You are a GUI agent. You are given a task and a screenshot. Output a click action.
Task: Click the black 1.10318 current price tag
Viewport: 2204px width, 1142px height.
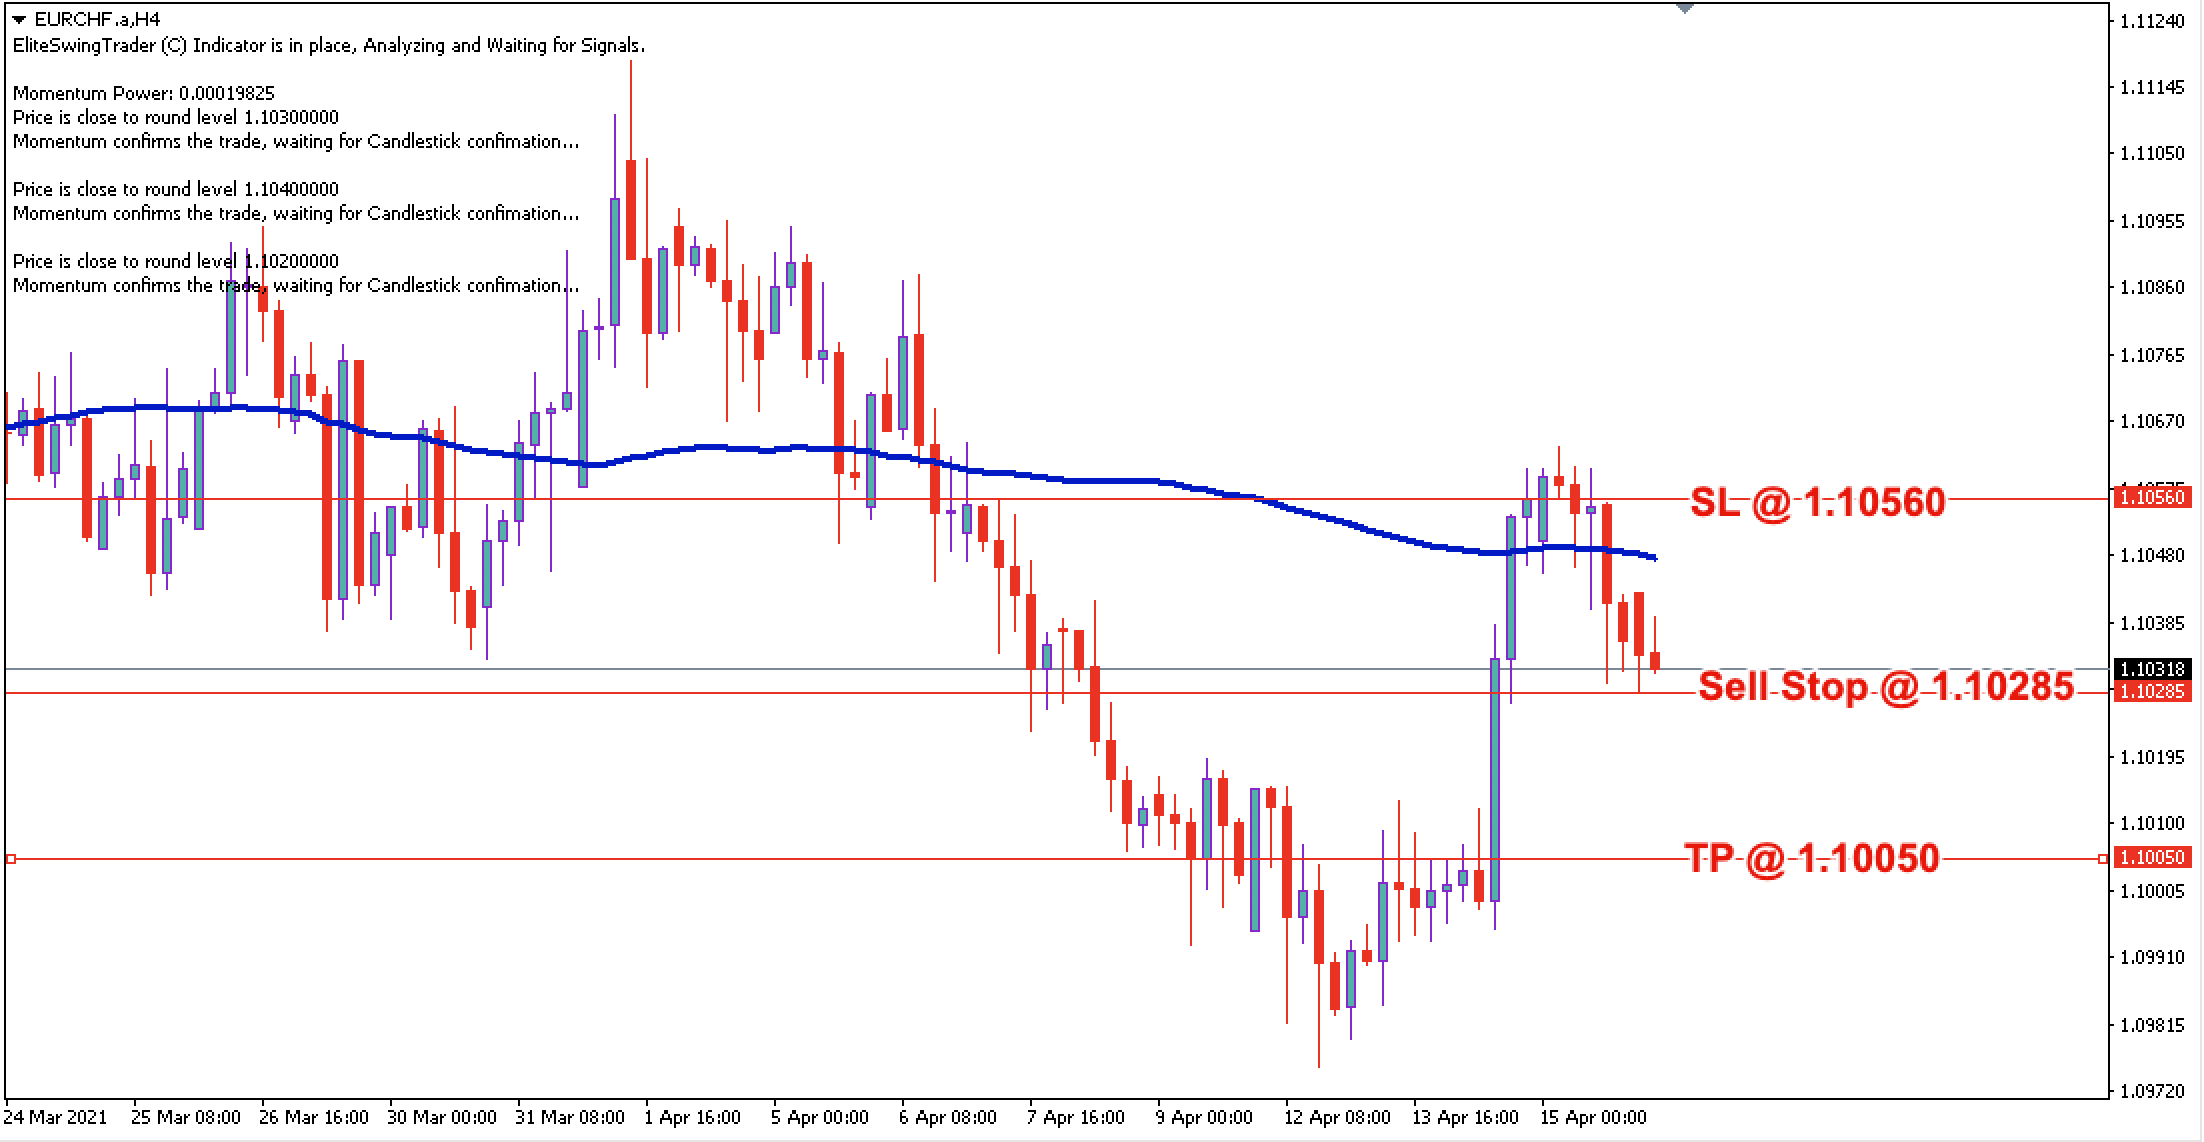(x=2151, y=669)
